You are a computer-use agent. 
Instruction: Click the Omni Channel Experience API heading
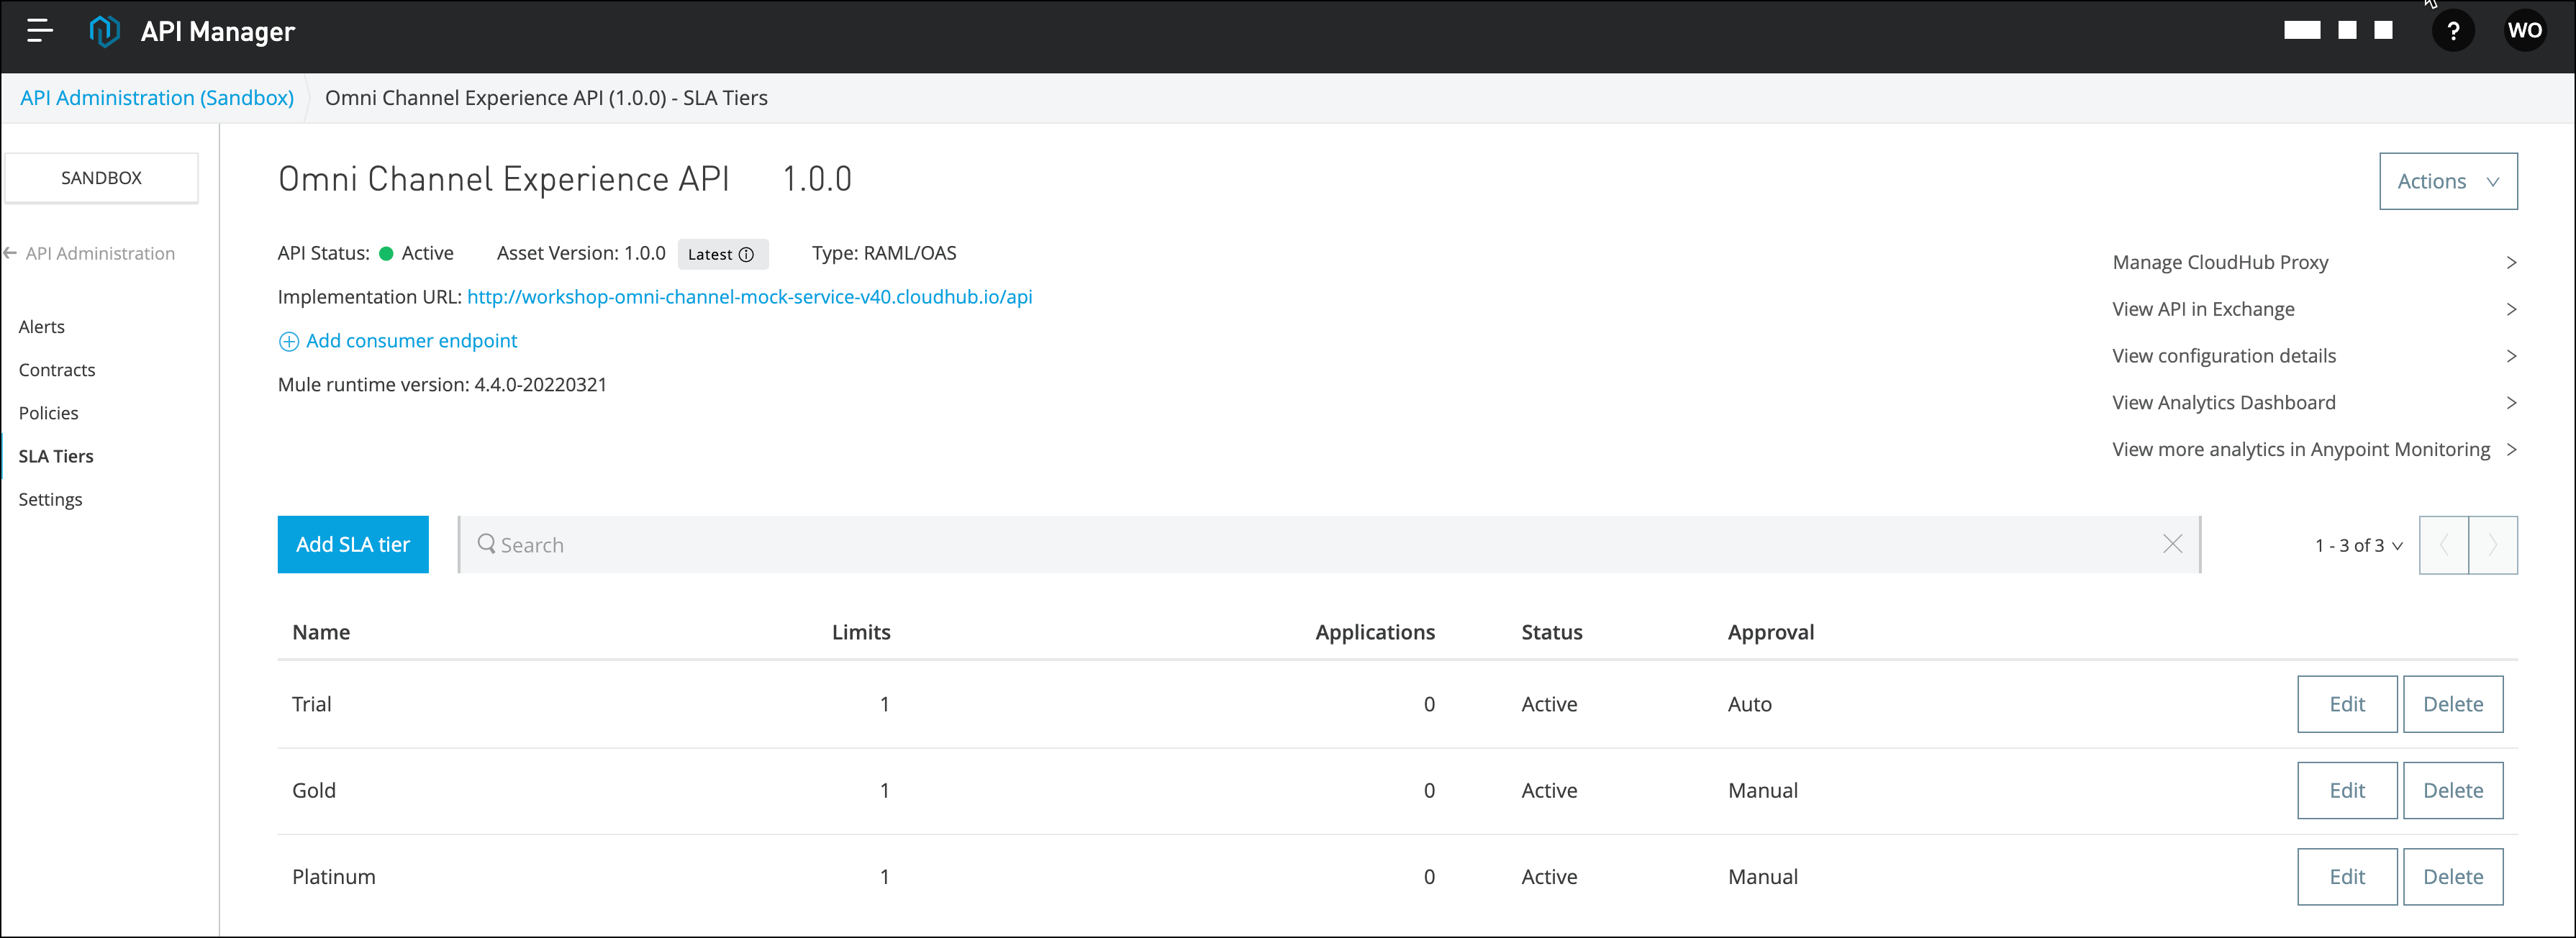coord(503,179)
